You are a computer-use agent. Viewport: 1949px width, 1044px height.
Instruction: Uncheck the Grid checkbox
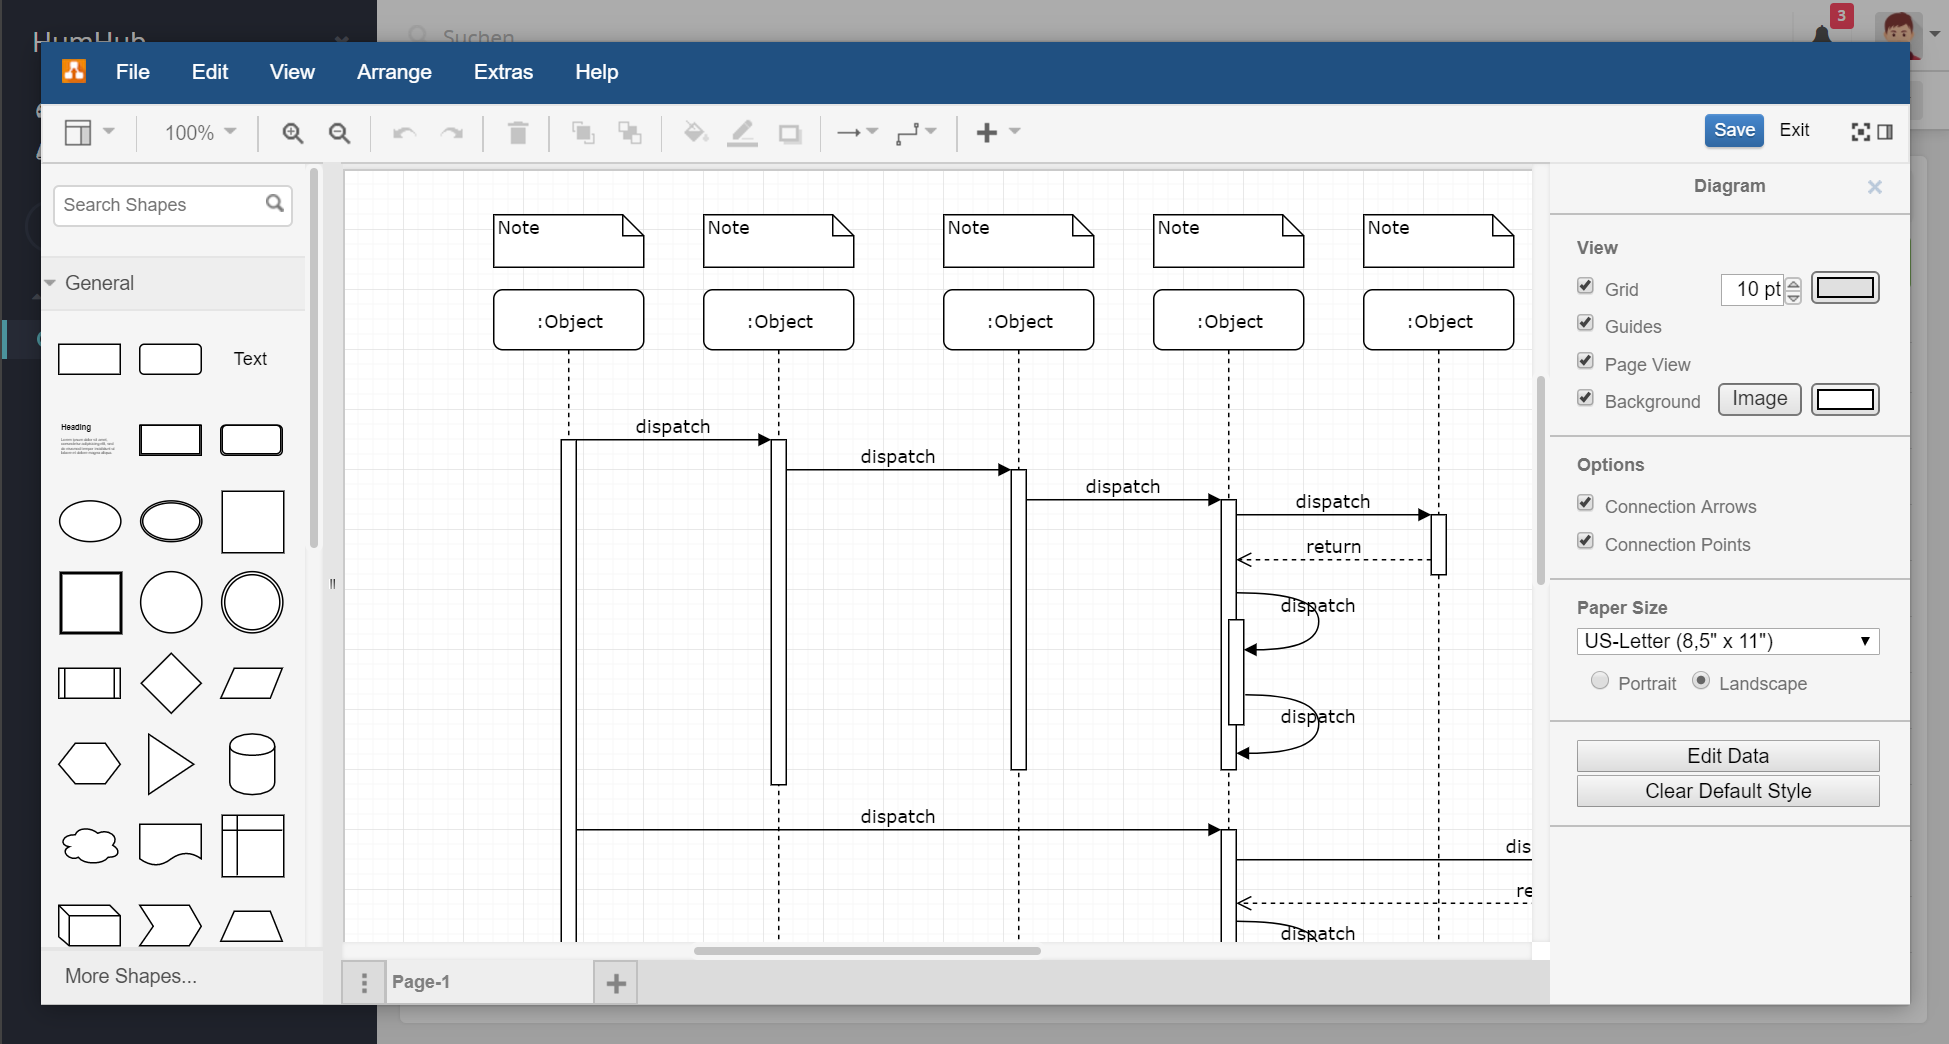(x=1585, y=287)
